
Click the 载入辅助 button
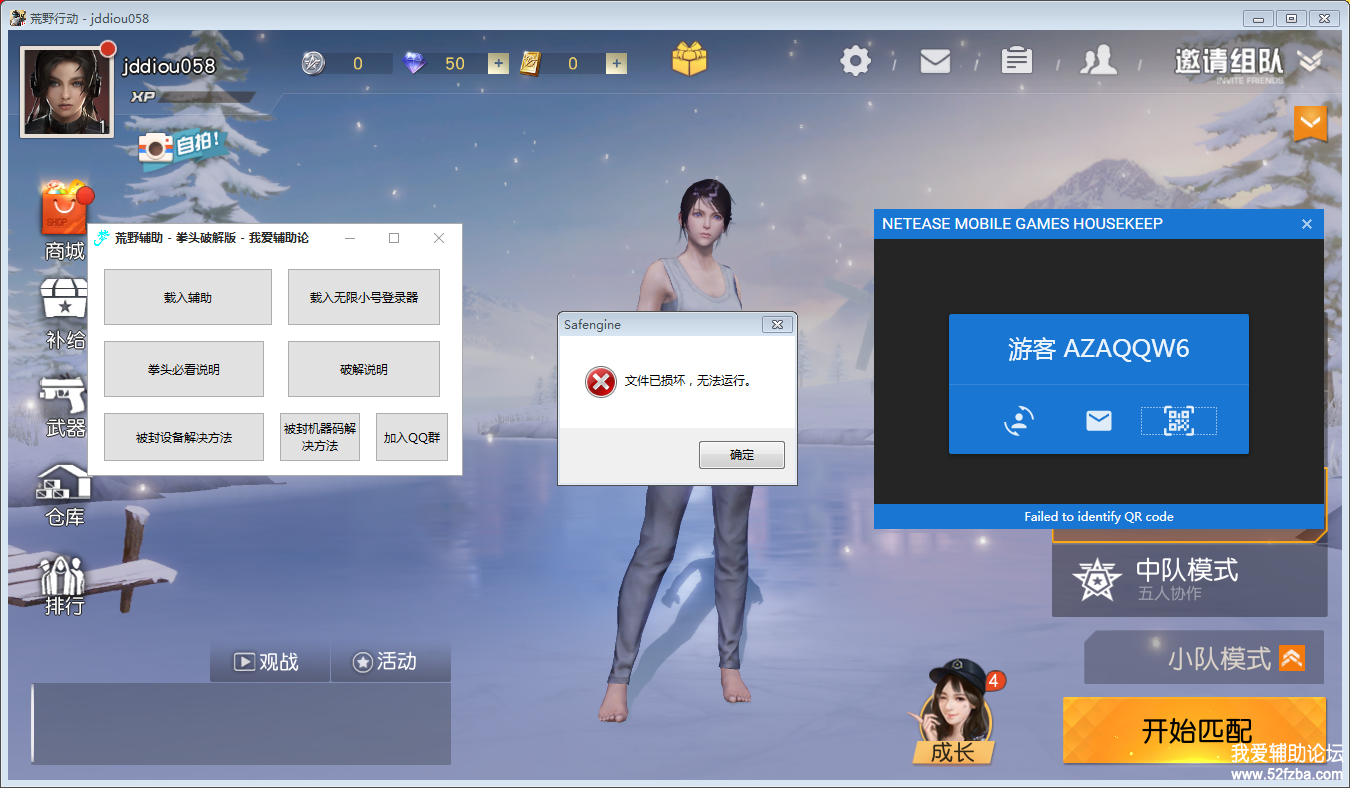click(187, 297)
